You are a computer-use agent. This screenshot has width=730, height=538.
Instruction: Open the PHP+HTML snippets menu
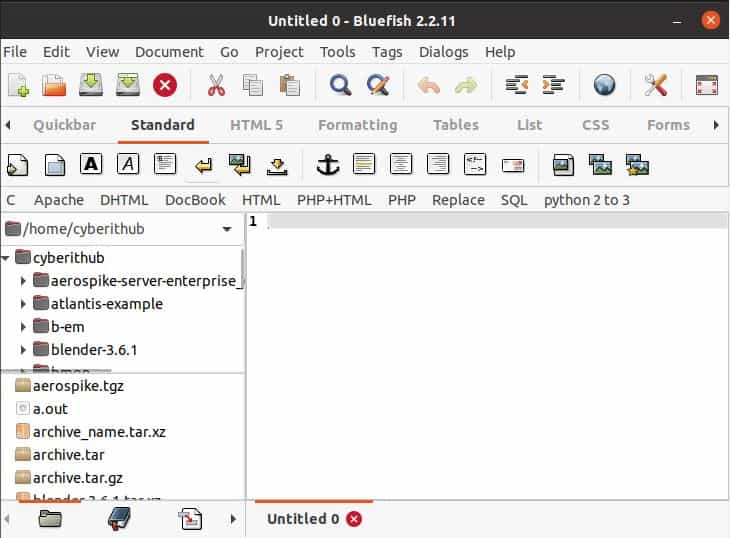tap(334, 200)
